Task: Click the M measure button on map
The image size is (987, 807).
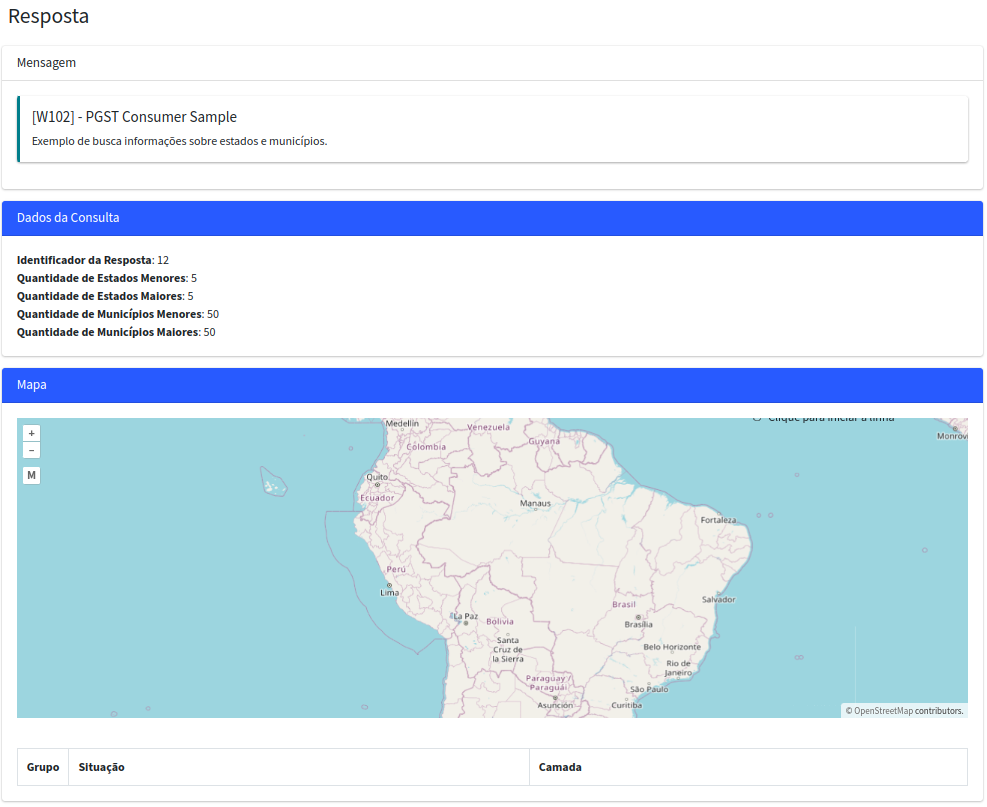Action: [x=32, y=475]
